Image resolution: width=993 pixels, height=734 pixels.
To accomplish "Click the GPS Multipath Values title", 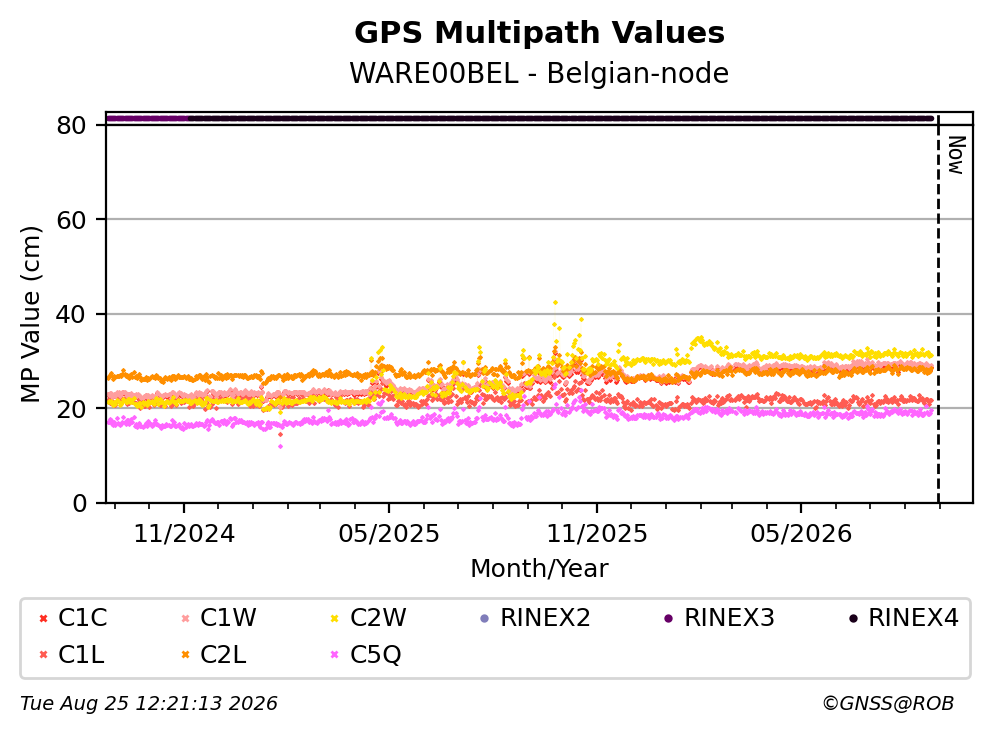I will coord(540,32).
